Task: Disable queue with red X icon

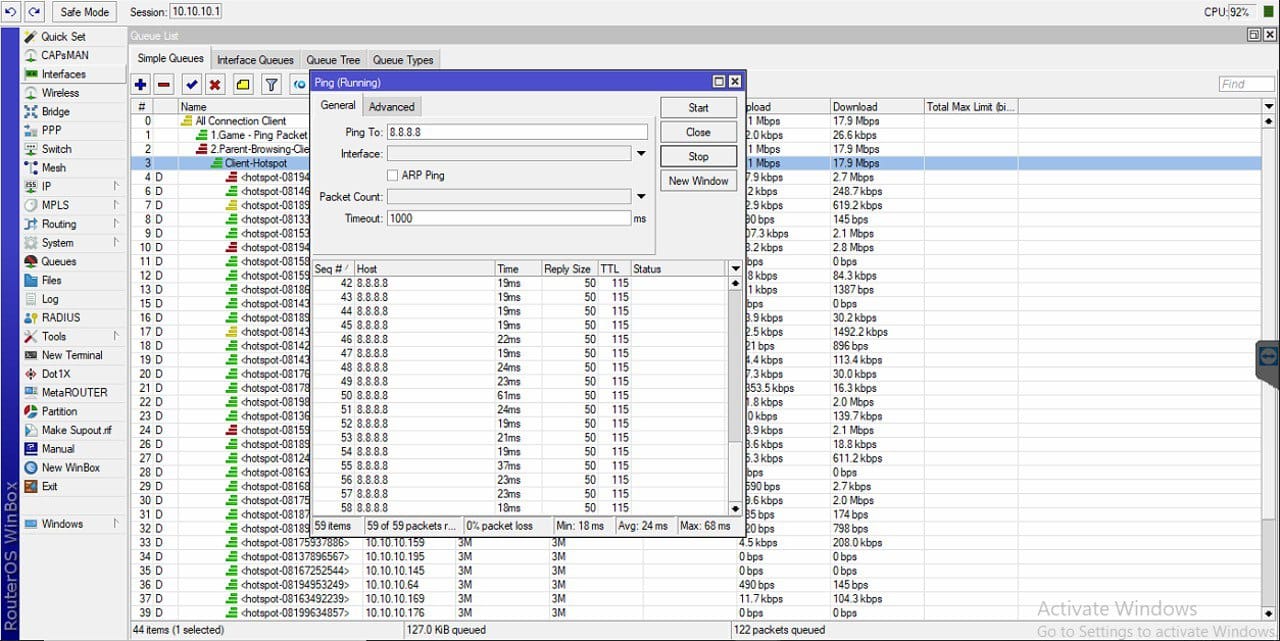Action: pos(214,85)
